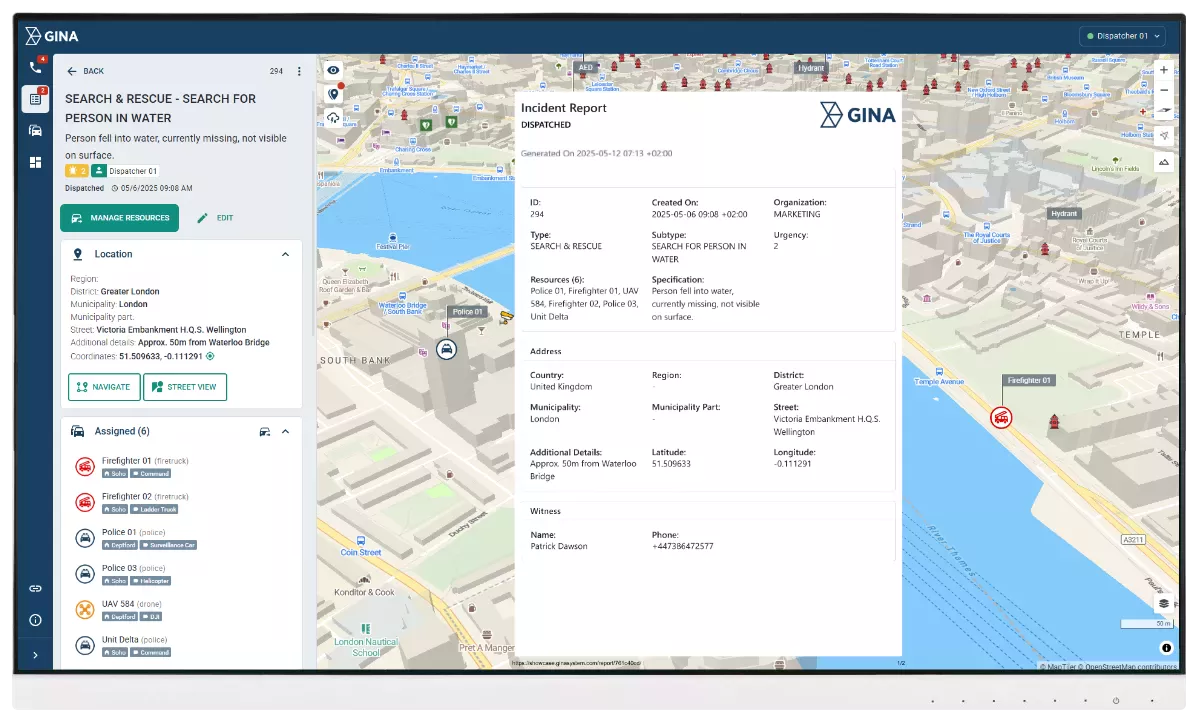Screen dimensions: 1200x718
Task: Open the map layers stack button
Action: 1164,604
